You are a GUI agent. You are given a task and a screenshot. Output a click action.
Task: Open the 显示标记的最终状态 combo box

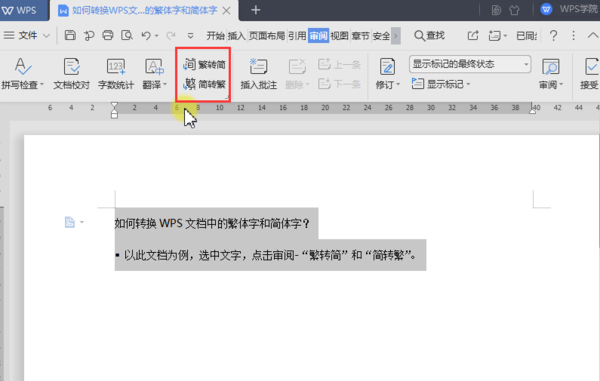[x=470, y=64]
